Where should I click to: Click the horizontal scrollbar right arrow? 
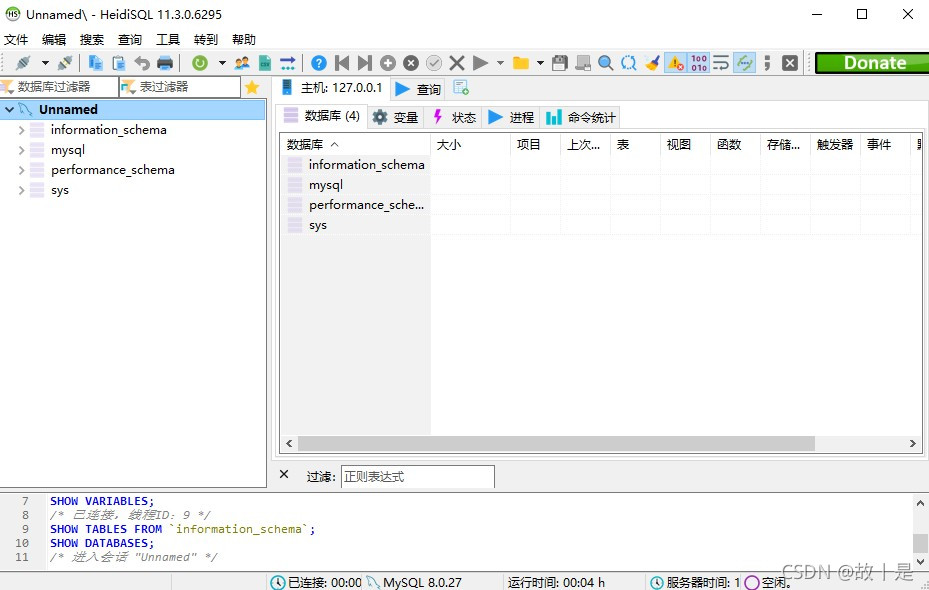[912, 444]
